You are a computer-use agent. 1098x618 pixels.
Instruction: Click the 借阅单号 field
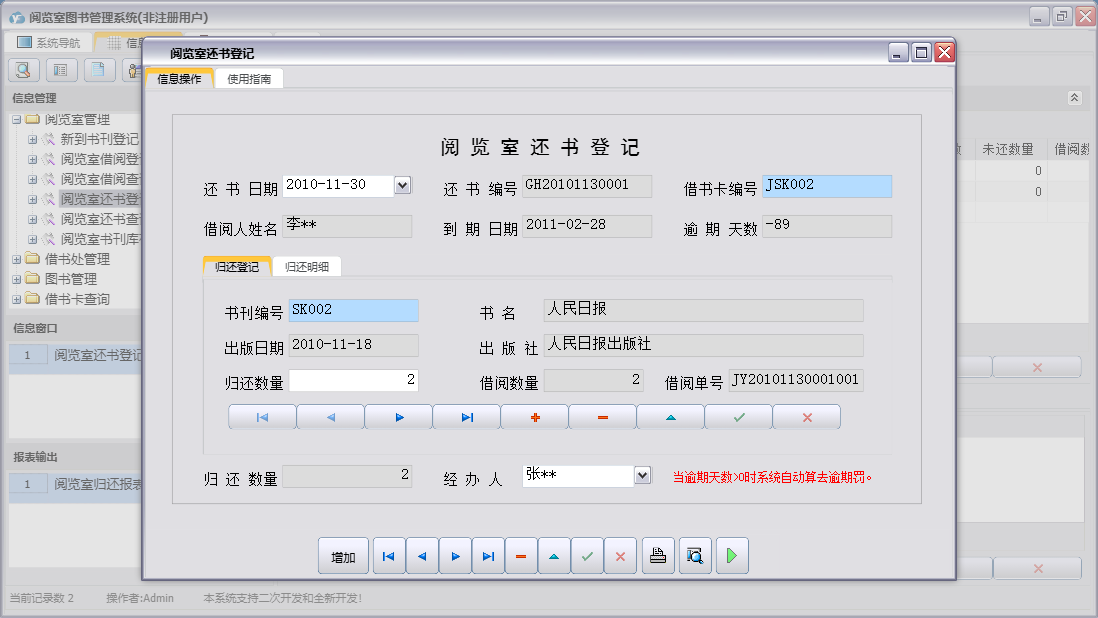point(796,380)
